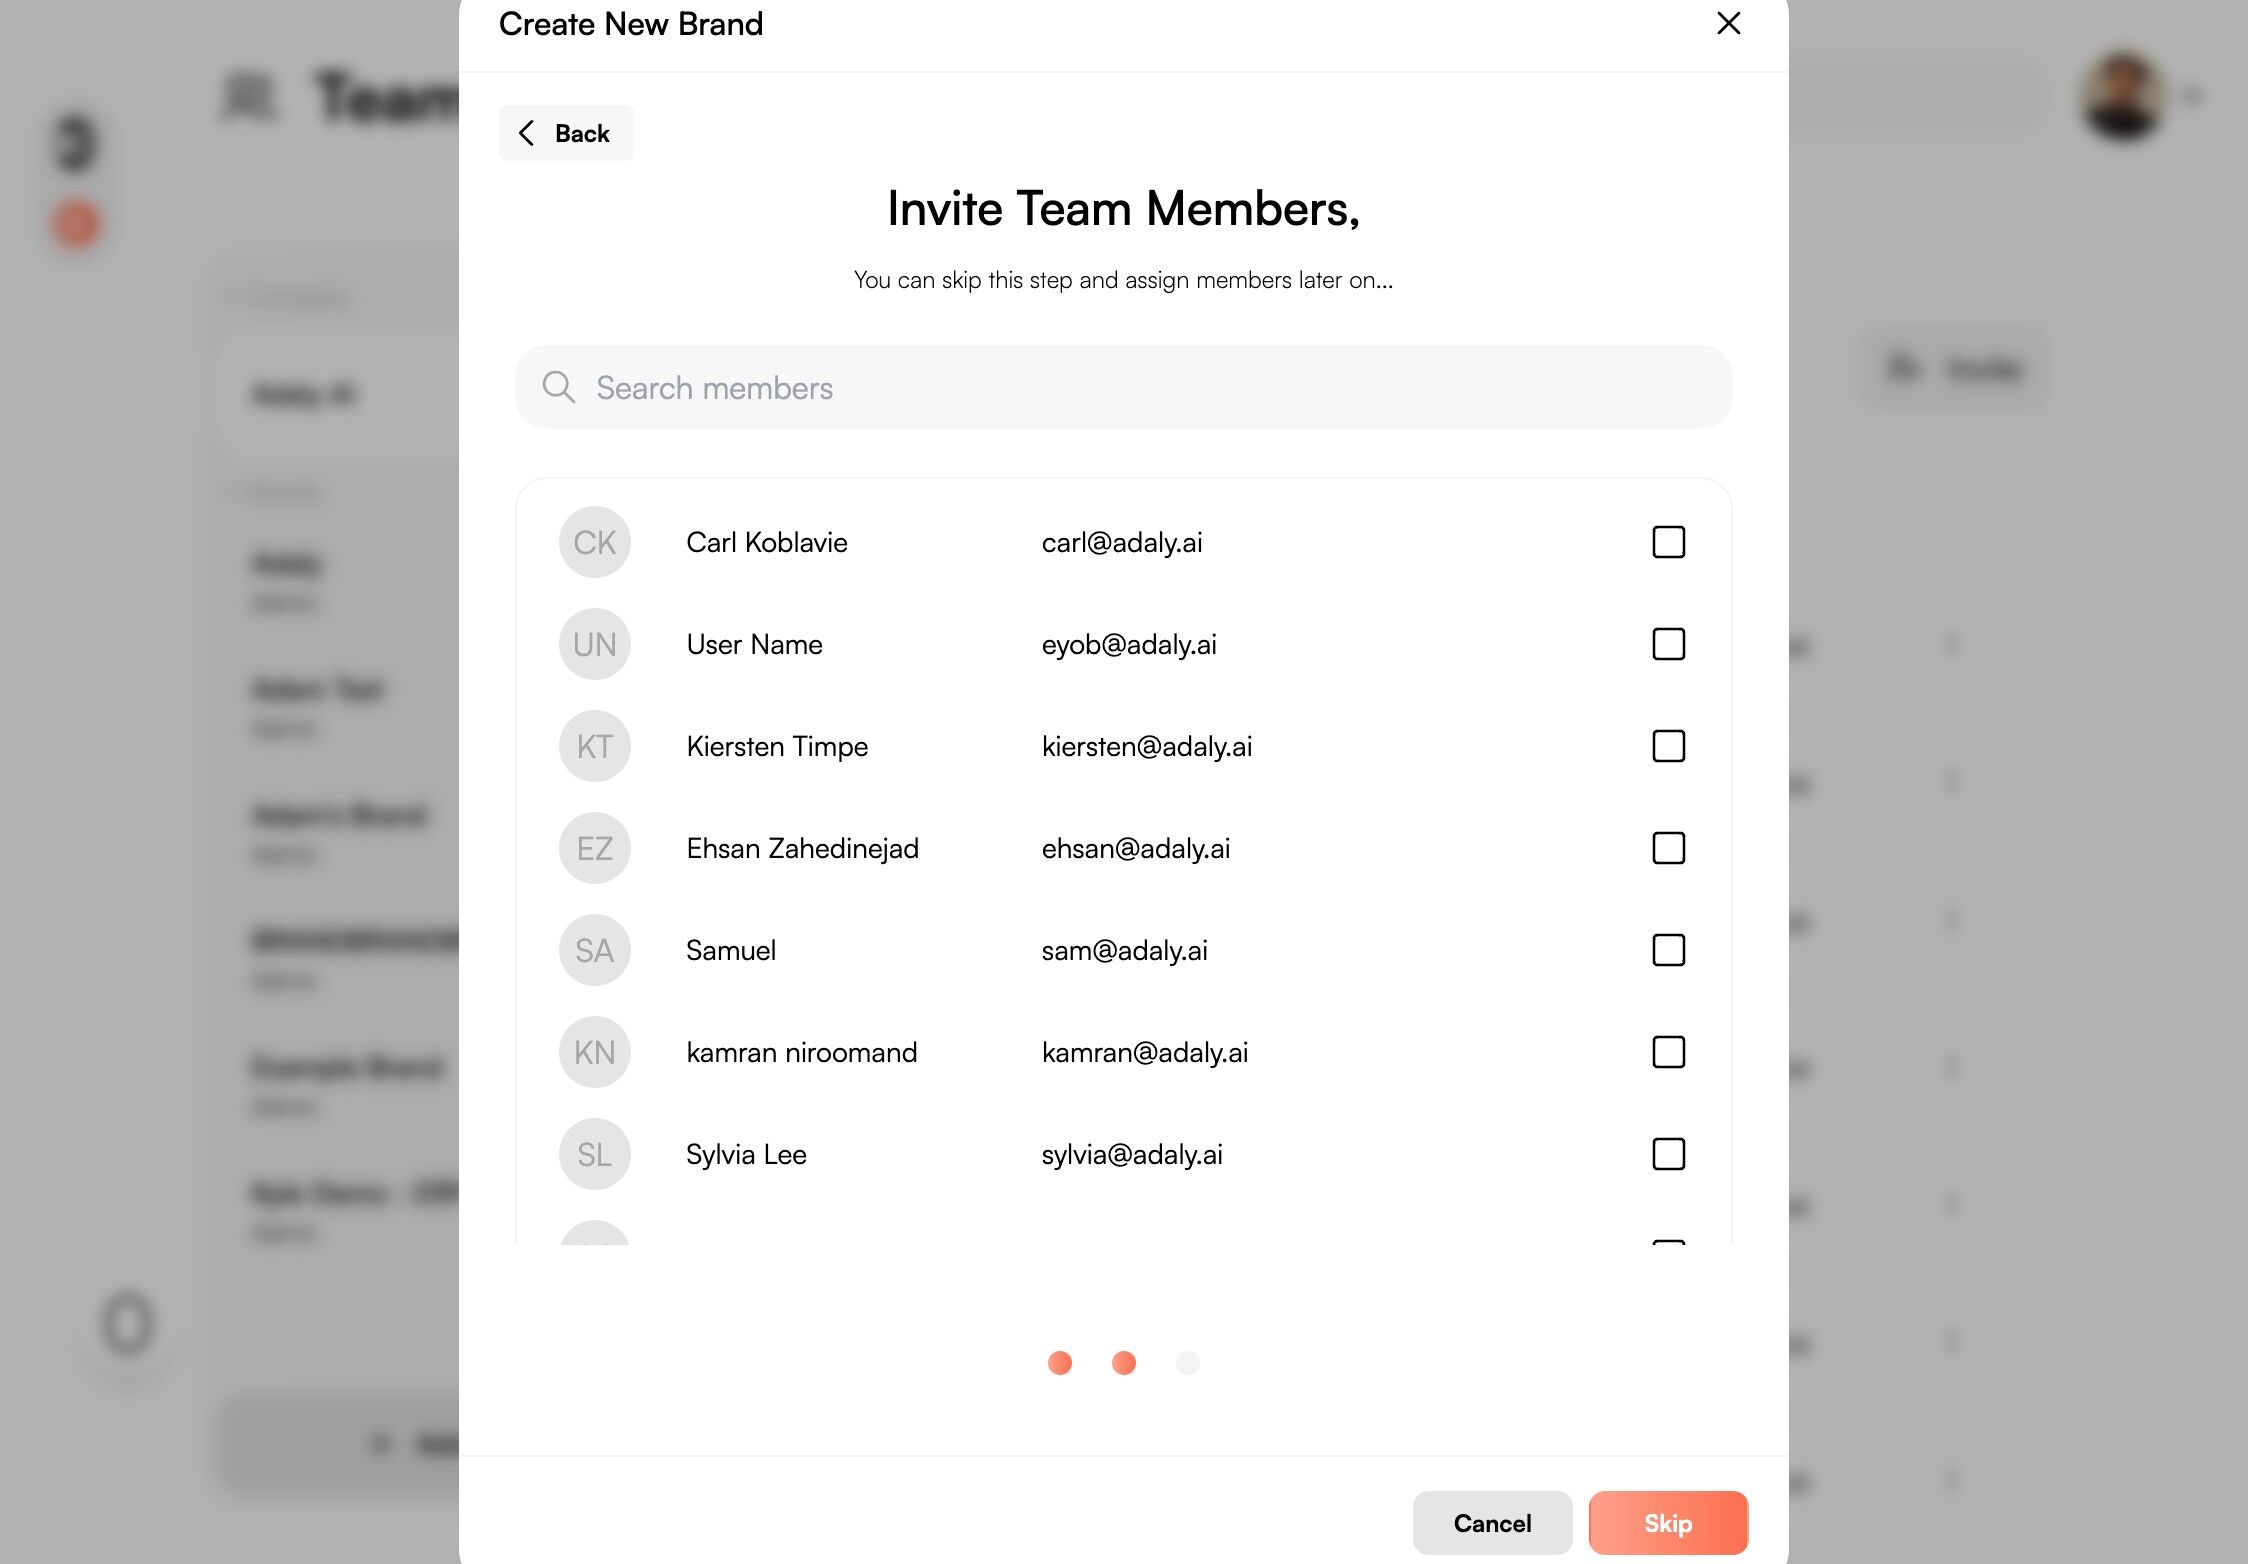This screenshot has height=1564, width=2248.
Task: Click the CK avatar for Carl Koblavie
Action: coord(594,542)
